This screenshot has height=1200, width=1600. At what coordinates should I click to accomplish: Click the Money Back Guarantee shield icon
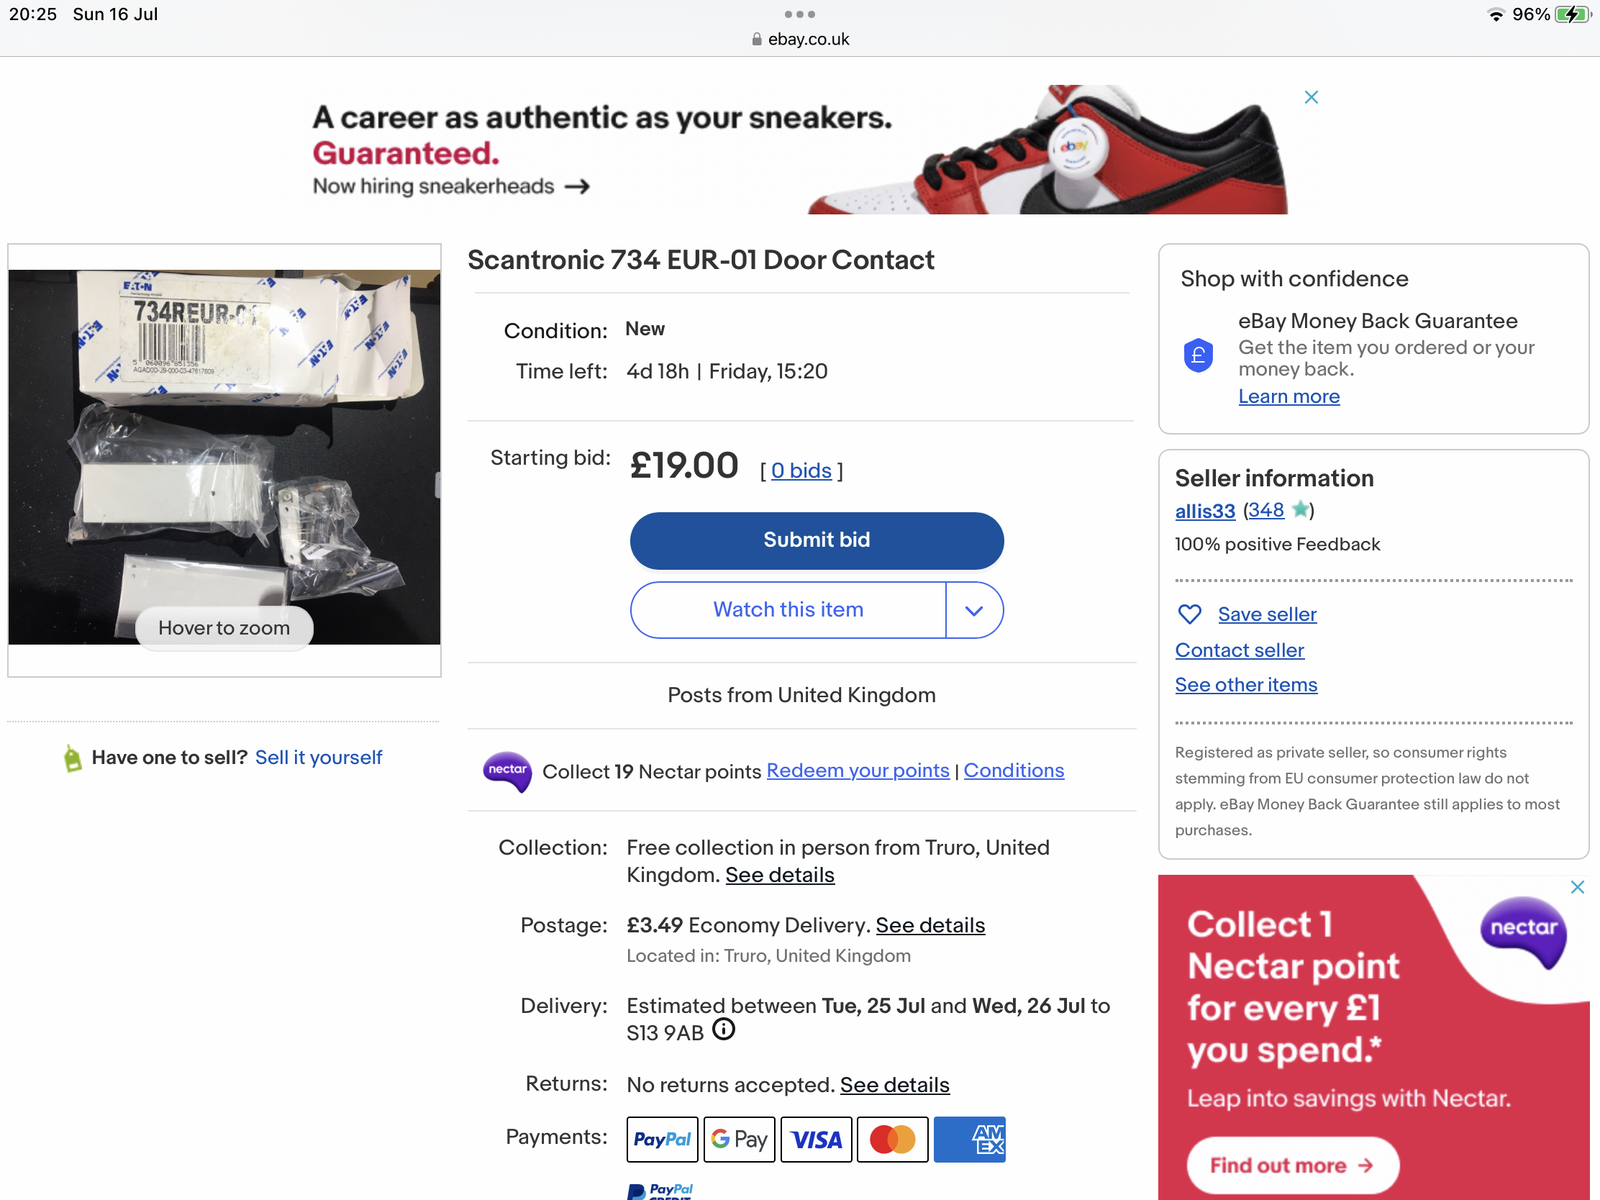(x=1198, y=355)
